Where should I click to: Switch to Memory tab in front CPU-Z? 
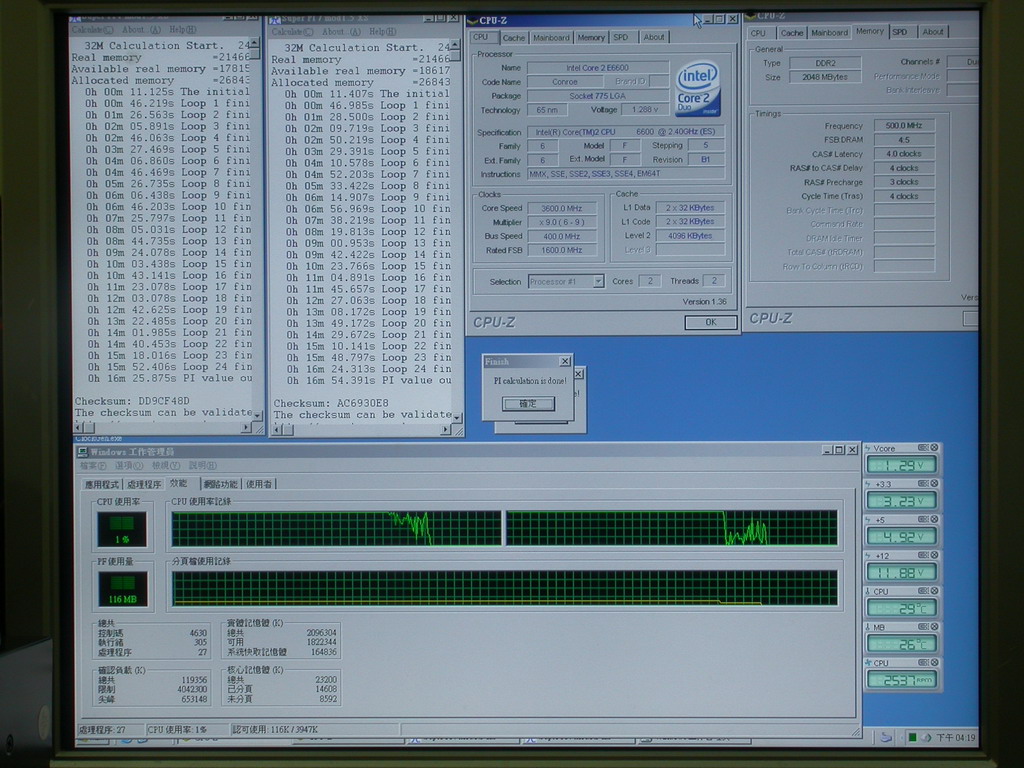pos(590,38)
